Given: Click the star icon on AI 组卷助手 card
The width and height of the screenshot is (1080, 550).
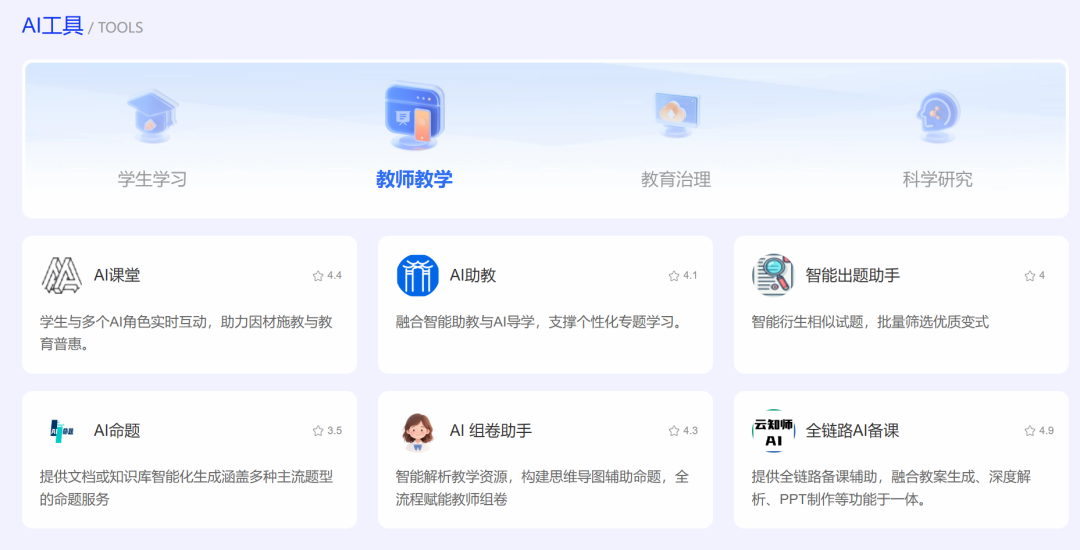Looking at the screenshot, I should point(674,431).
